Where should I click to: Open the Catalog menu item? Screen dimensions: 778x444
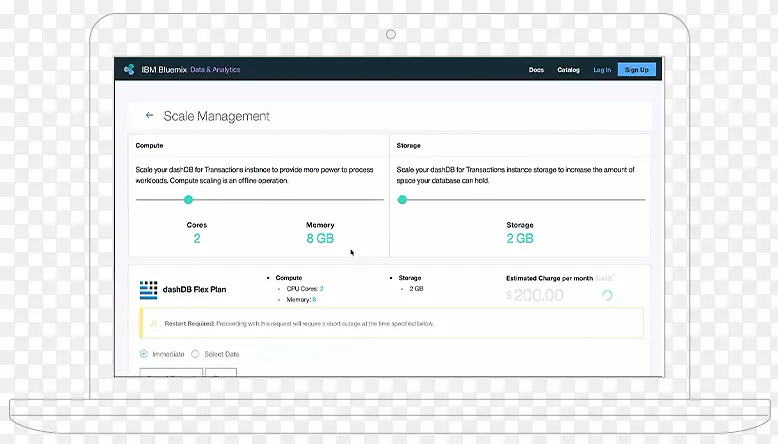568,70
